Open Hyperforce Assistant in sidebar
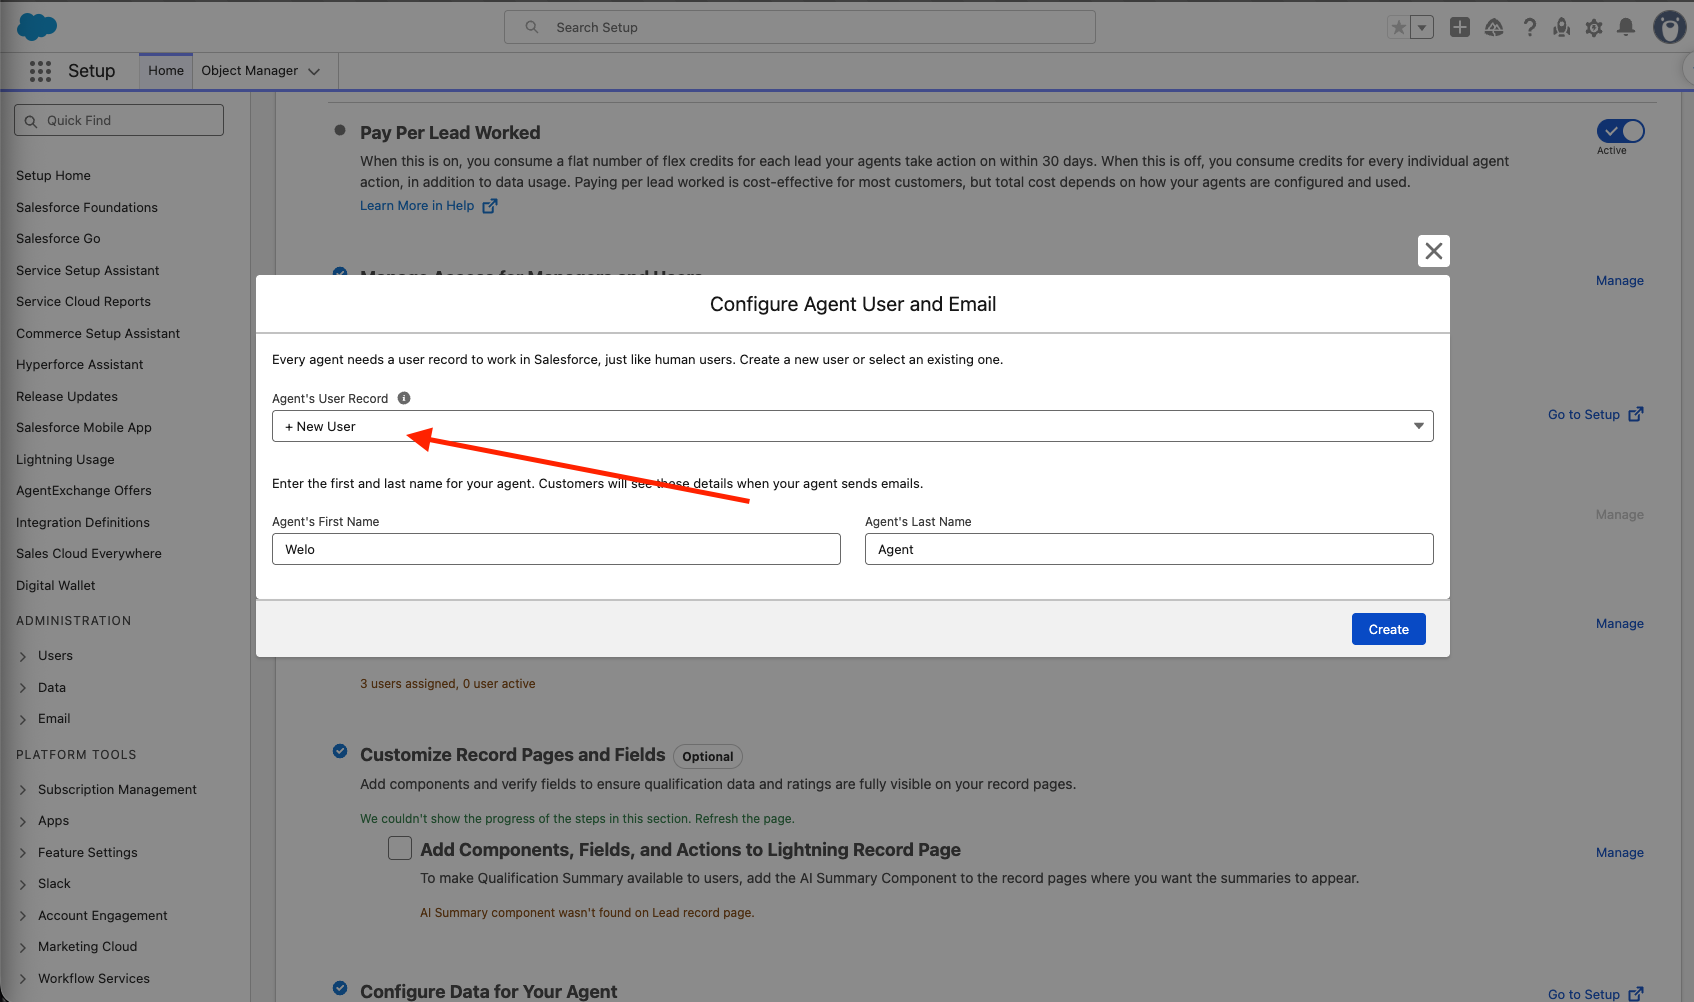Image resolution: width=1694 pixels, height=1002 pixels. [80, 365]
